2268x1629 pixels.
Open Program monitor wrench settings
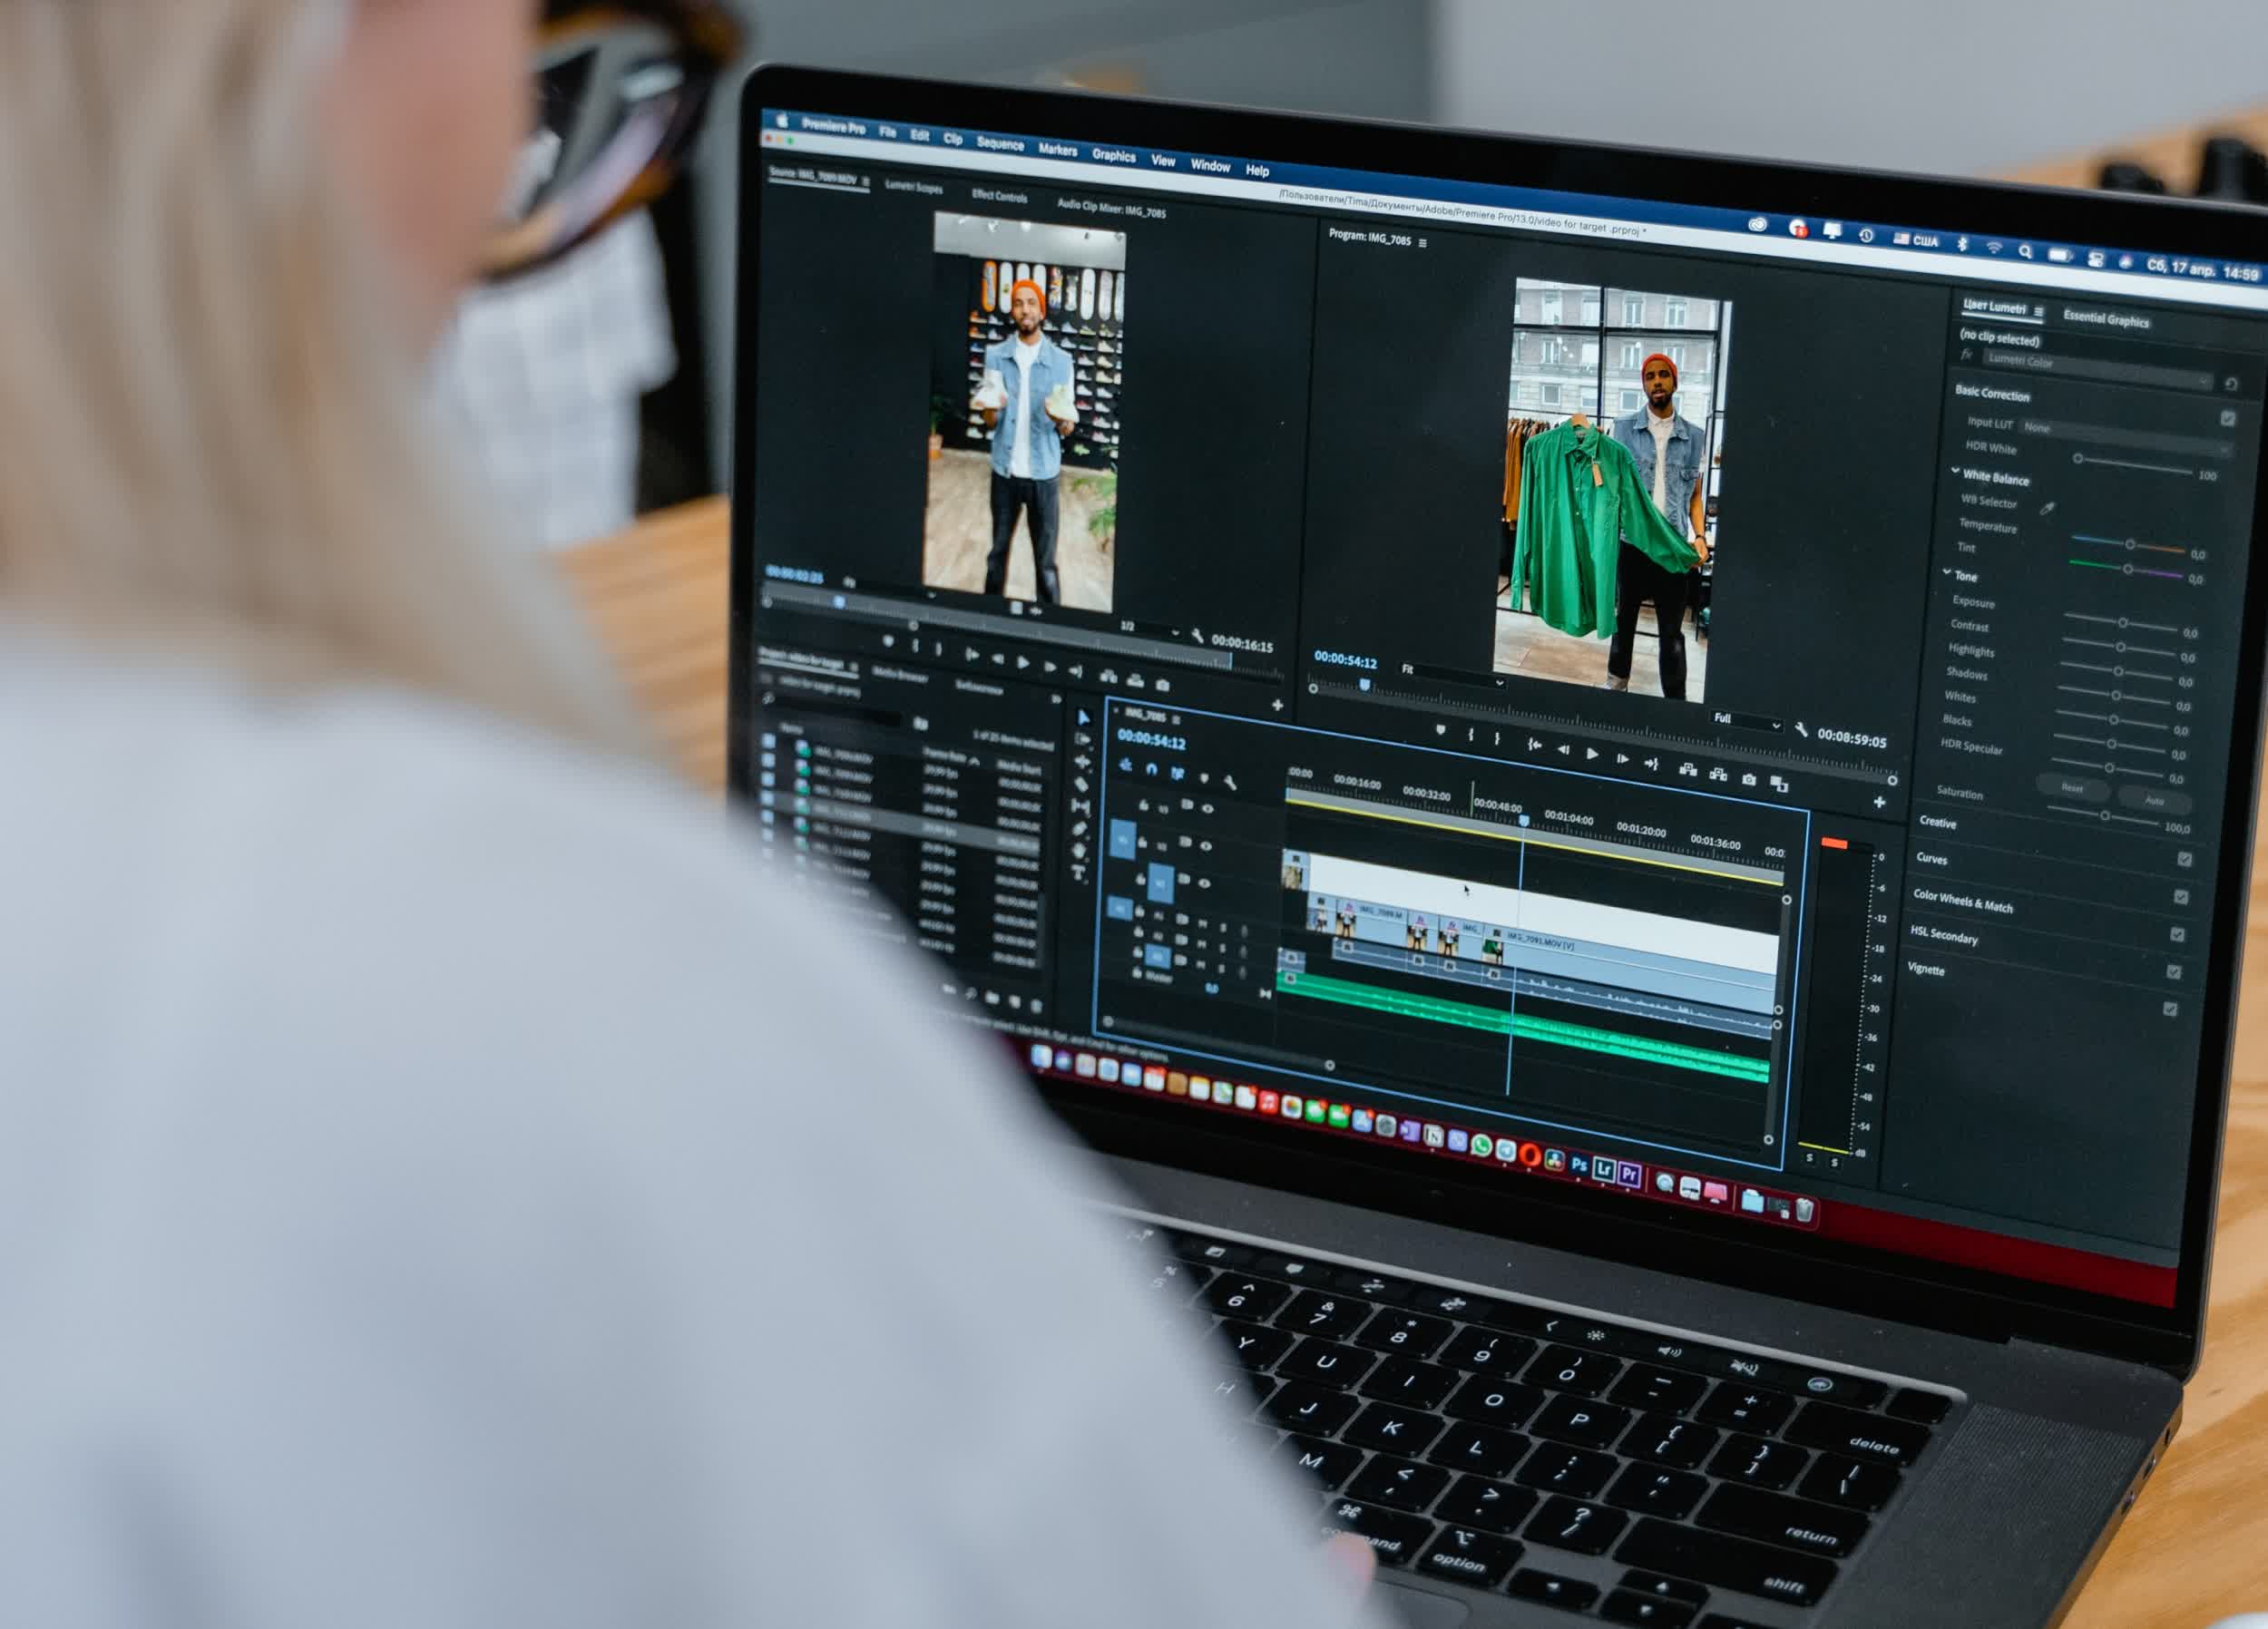click(1801, 731)
